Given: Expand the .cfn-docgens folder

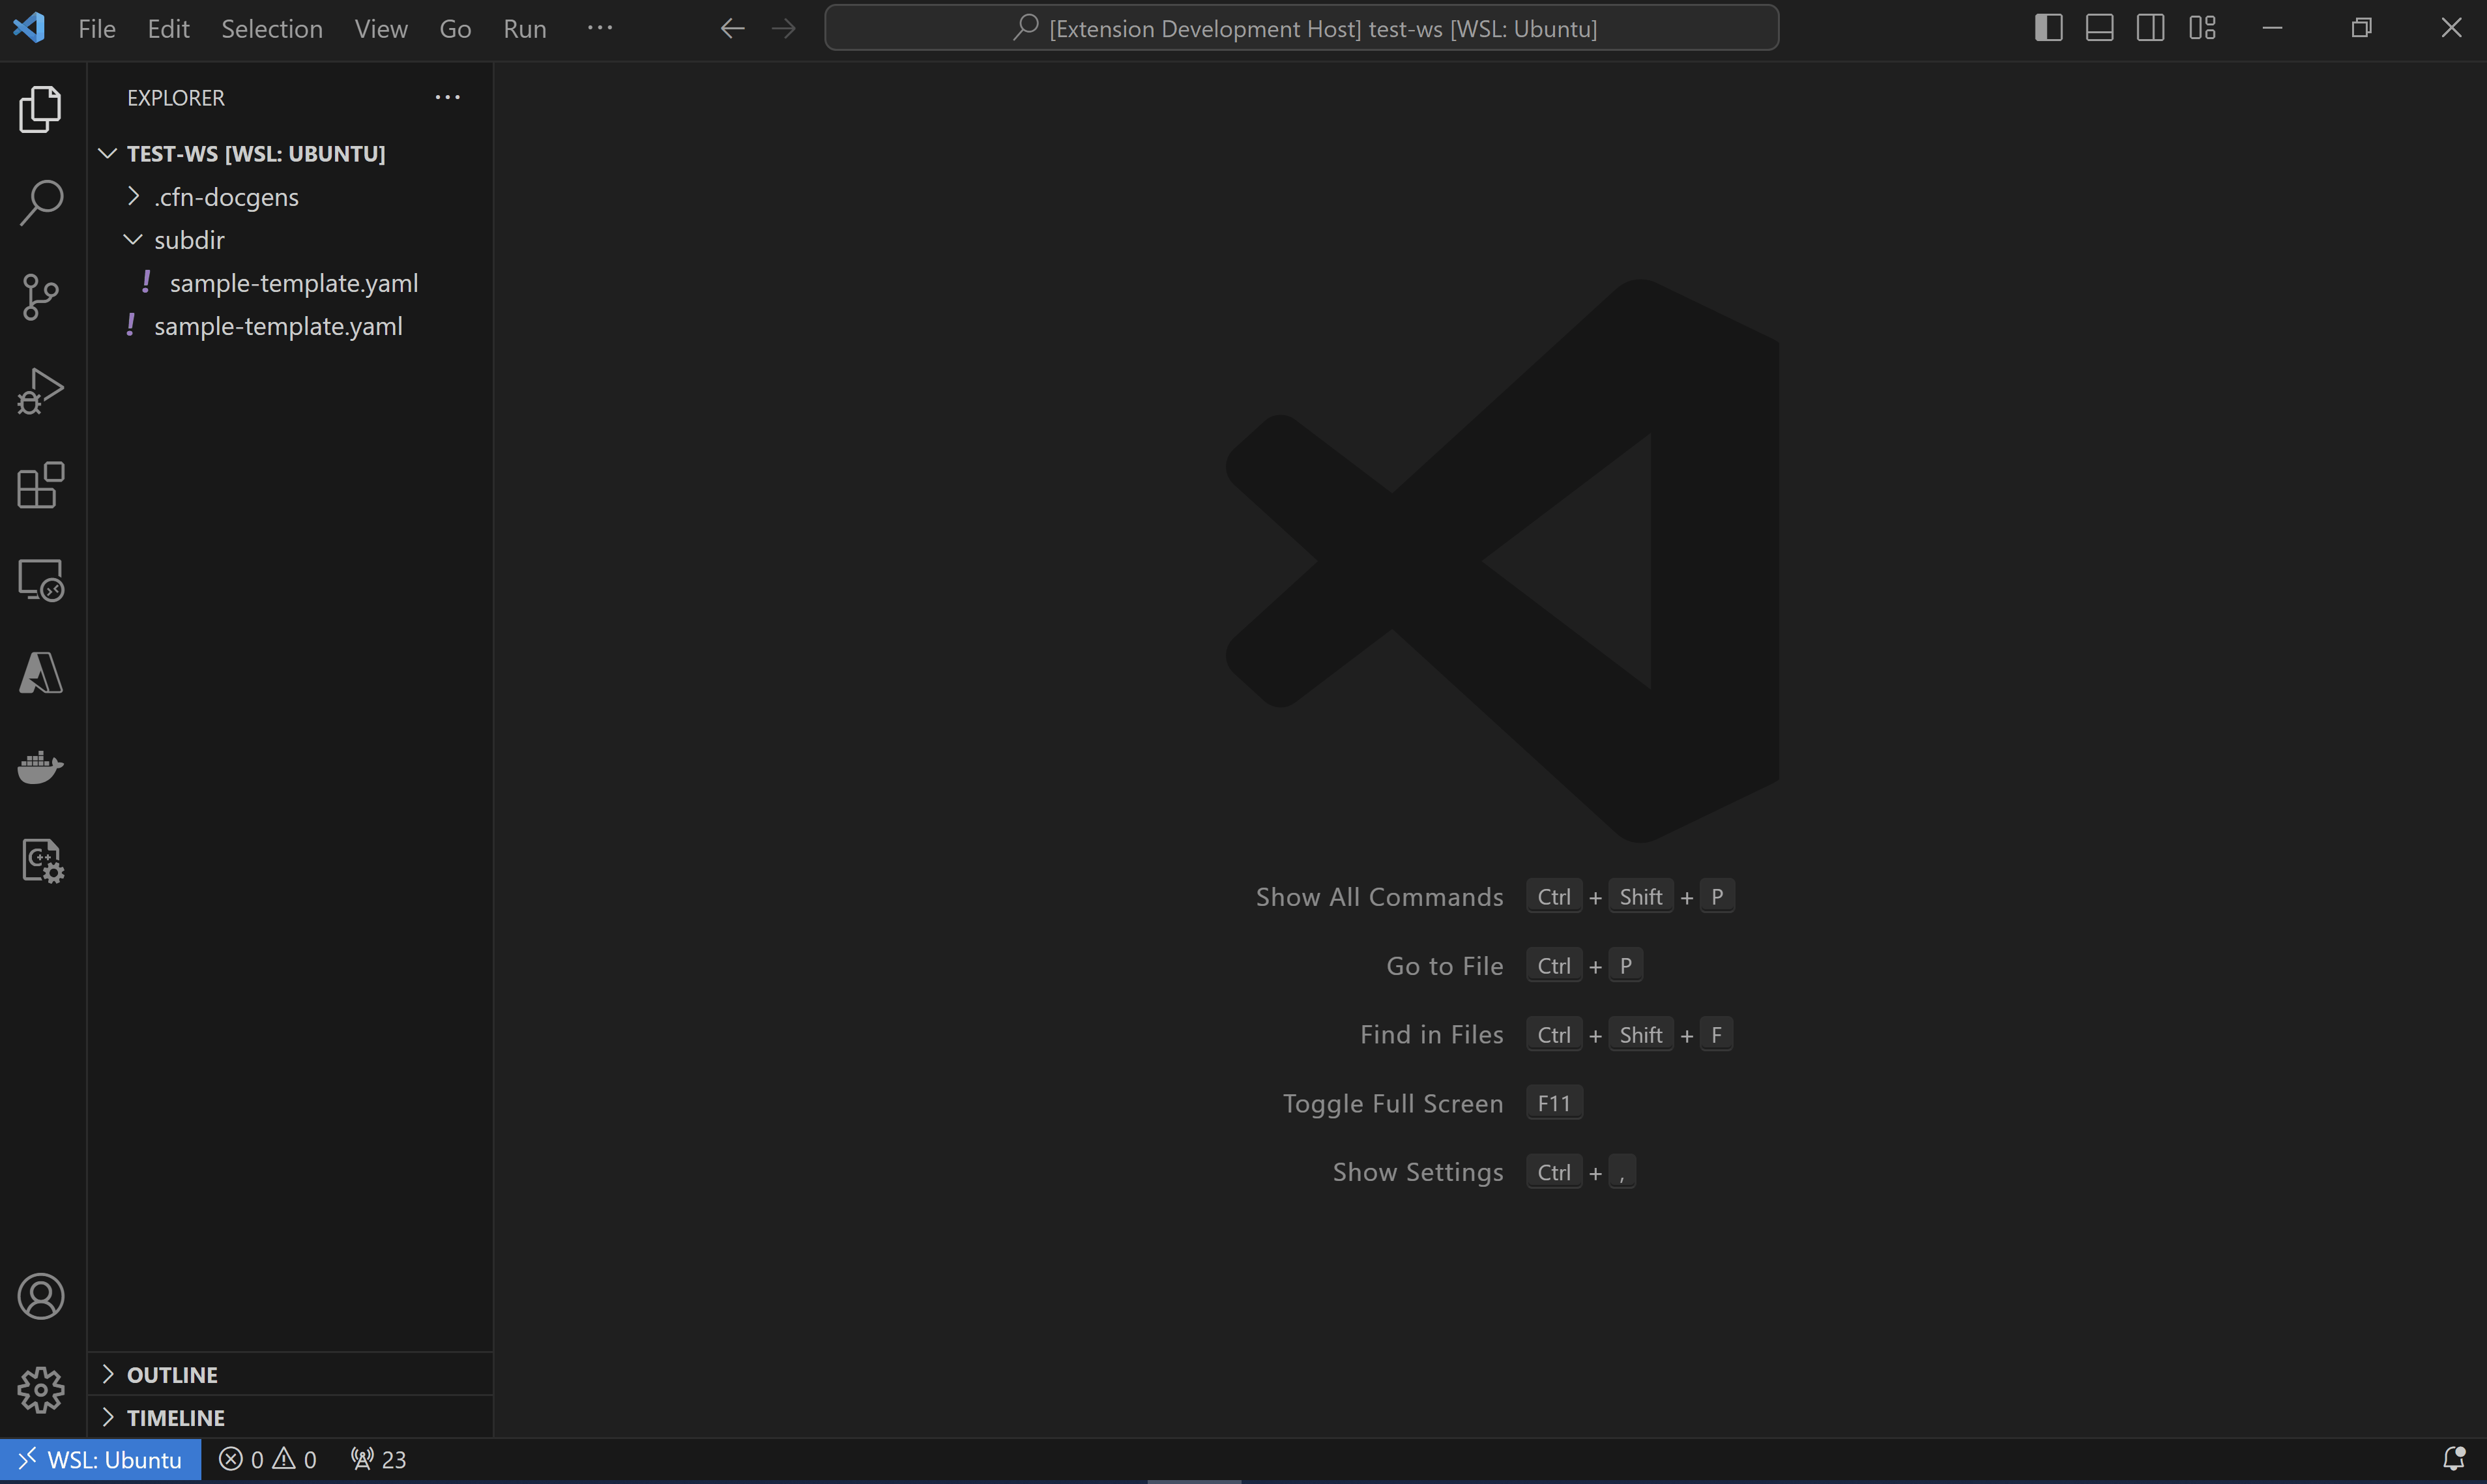Looking at the screenshot, I should 226,197.
